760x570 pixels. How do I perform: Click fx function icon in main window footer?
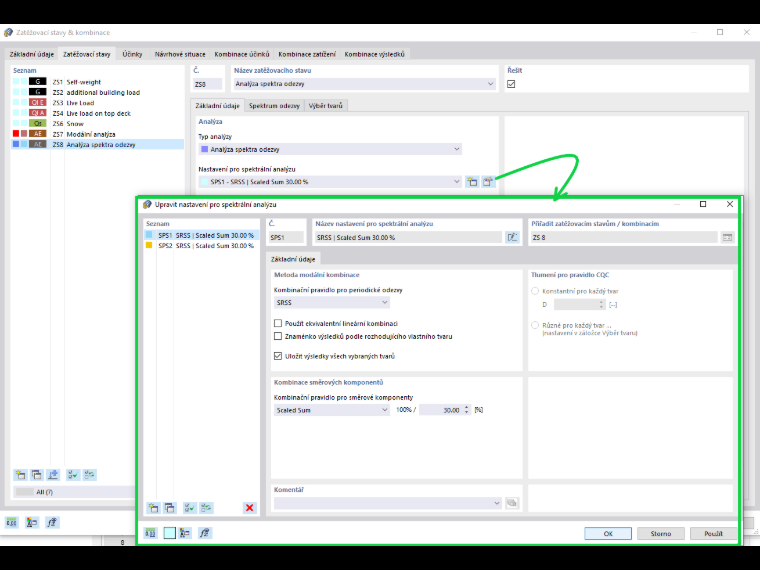(x=52, y=522)
